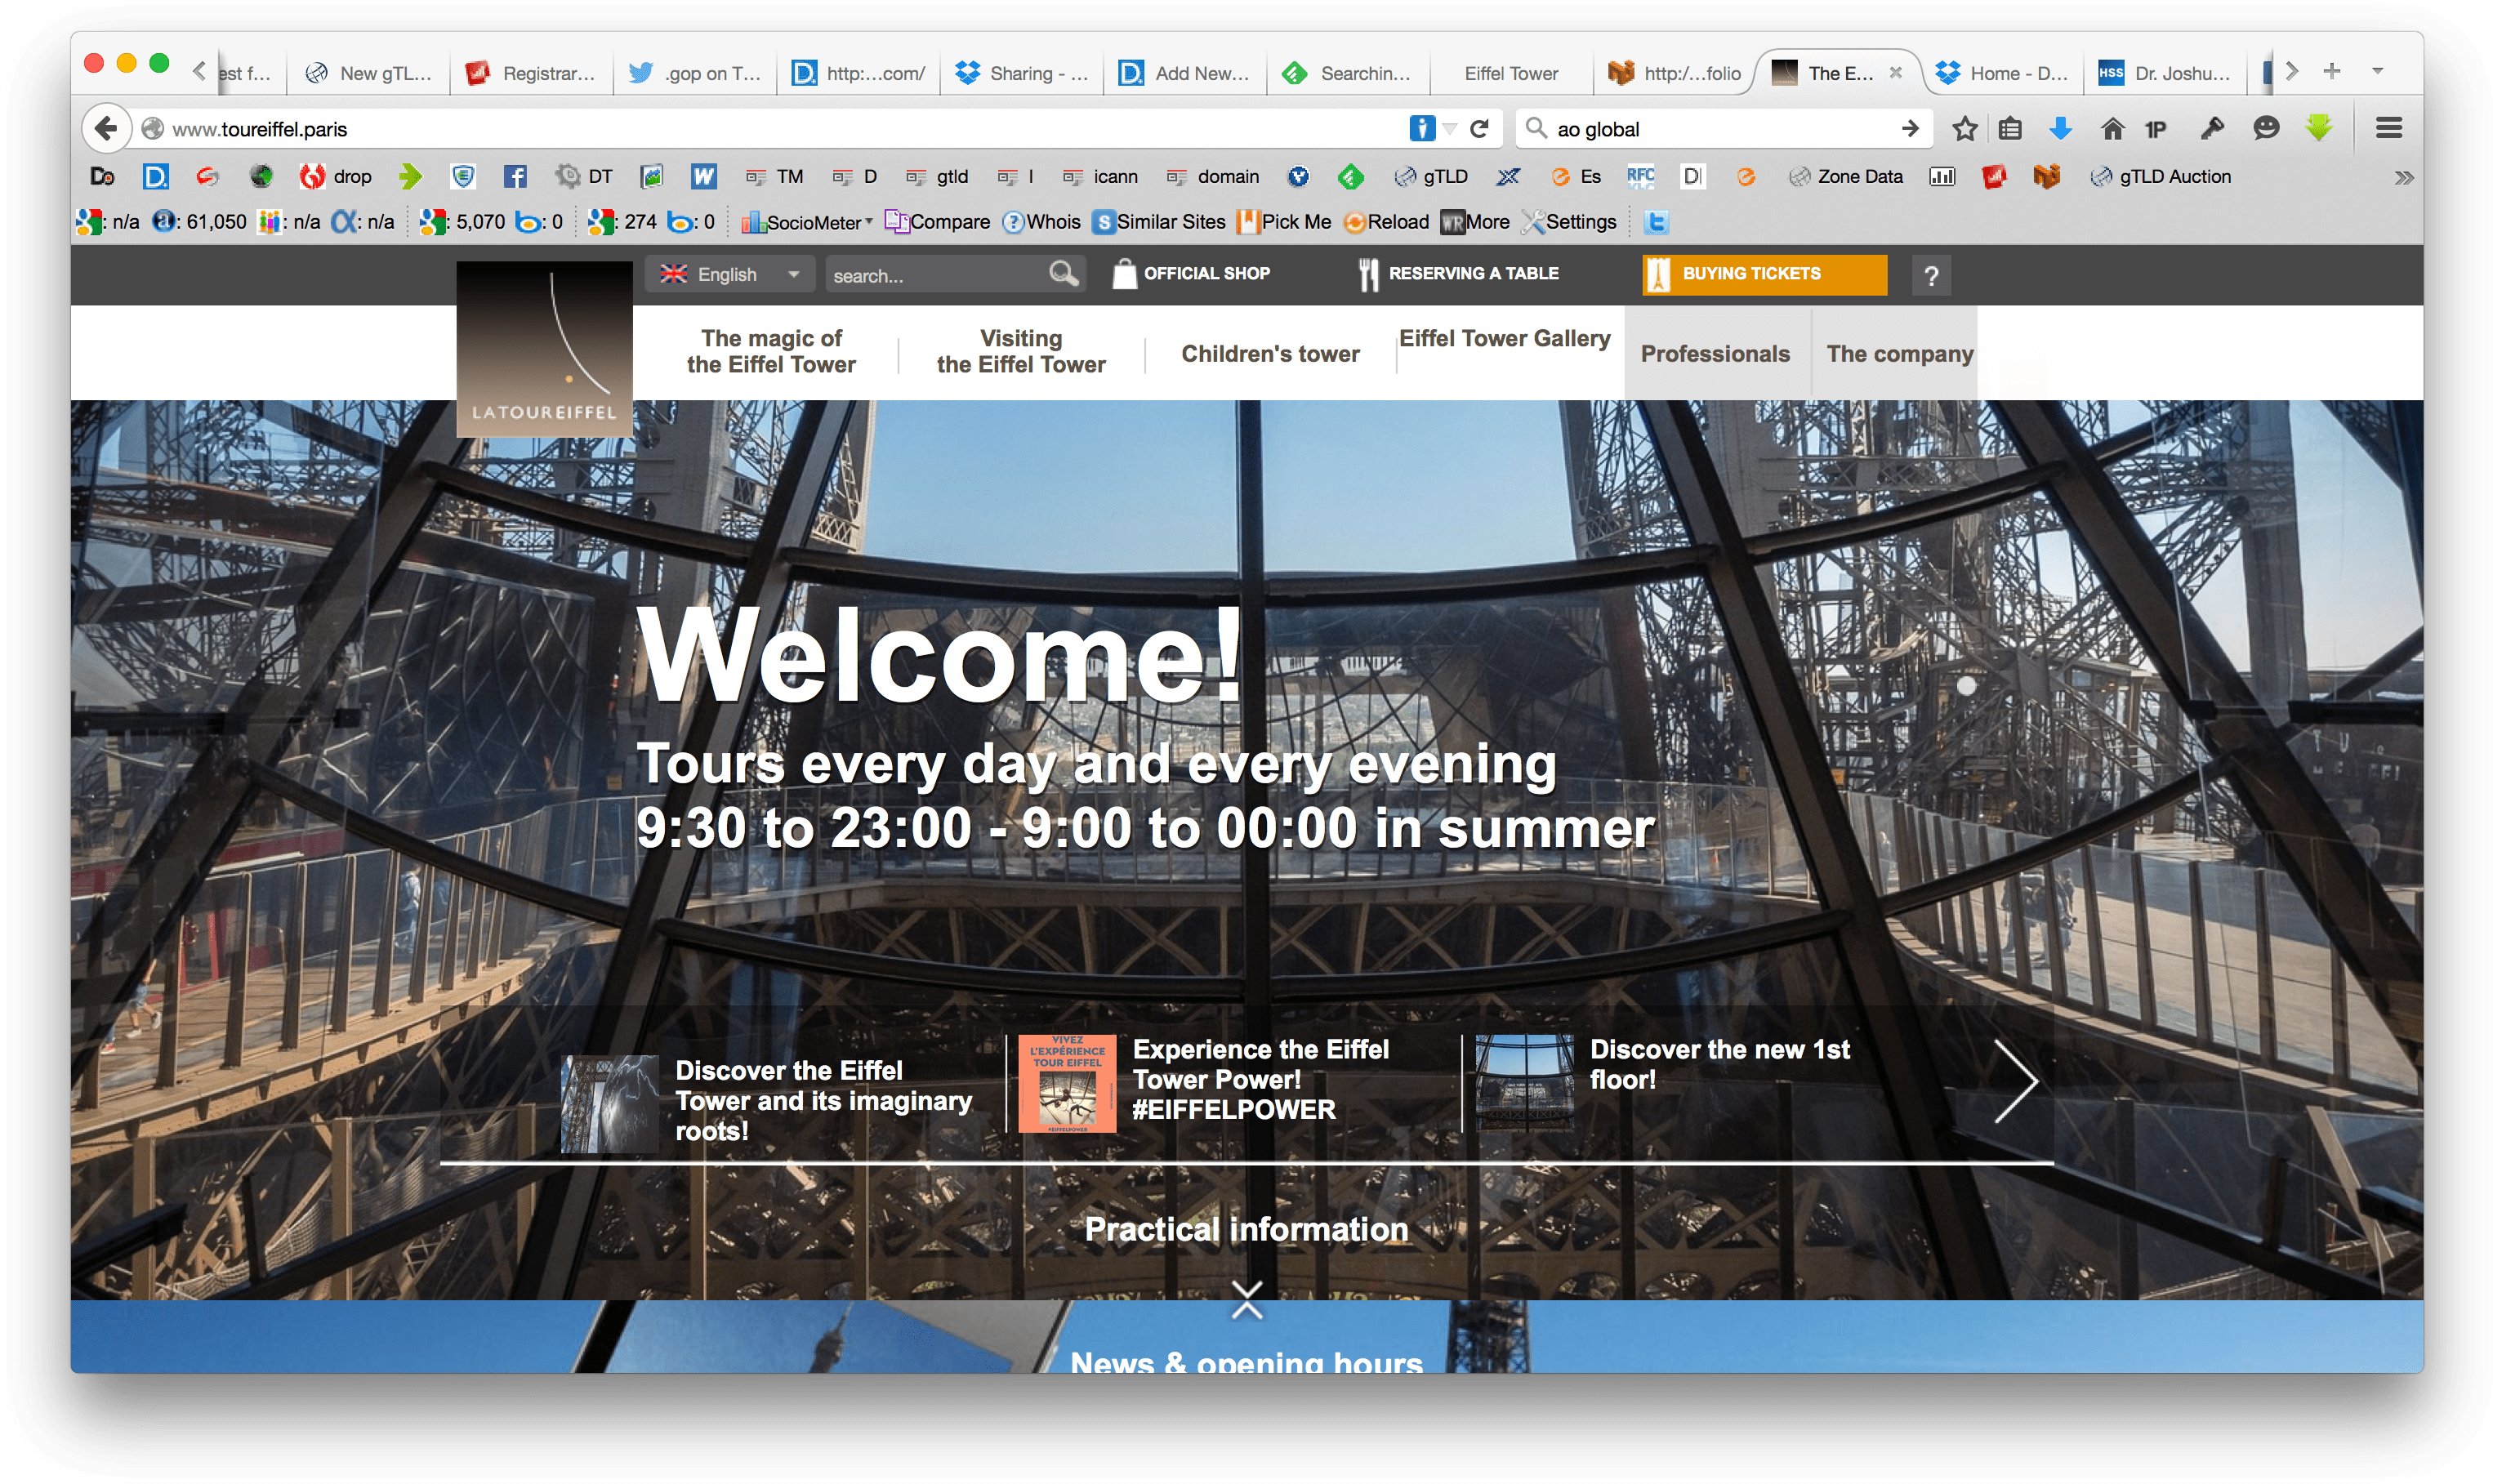Open the list all tabs dropdown arrow
2493x1484 pixels.
2378,71
